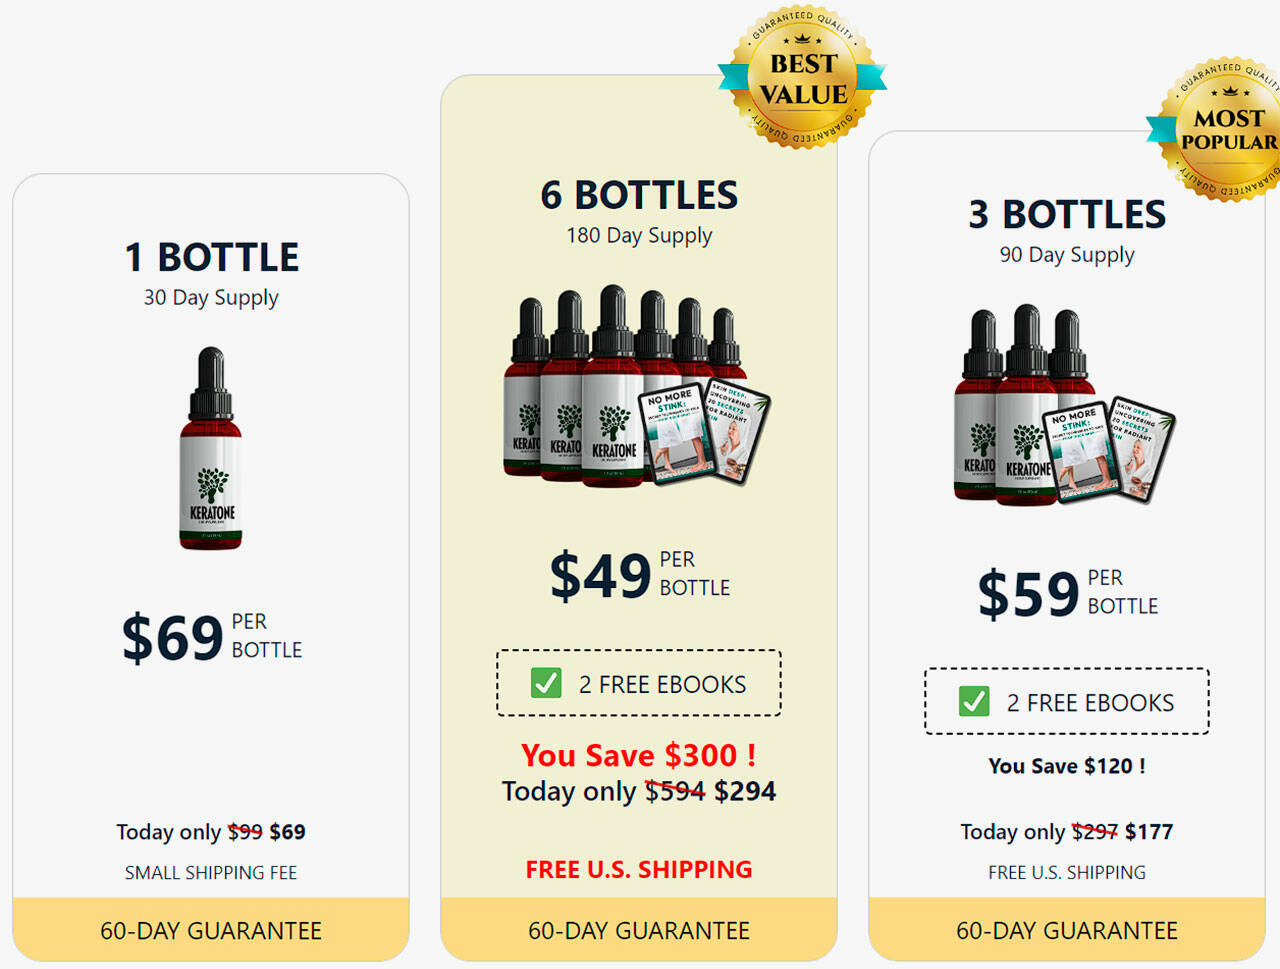Select the single Keratone bottle image

(x=210, y=448)
